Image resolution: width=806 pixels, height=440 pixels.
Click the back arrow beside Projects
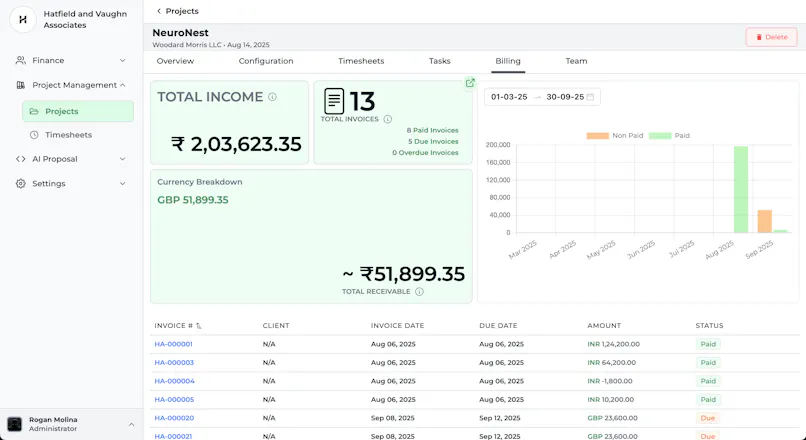159,11
